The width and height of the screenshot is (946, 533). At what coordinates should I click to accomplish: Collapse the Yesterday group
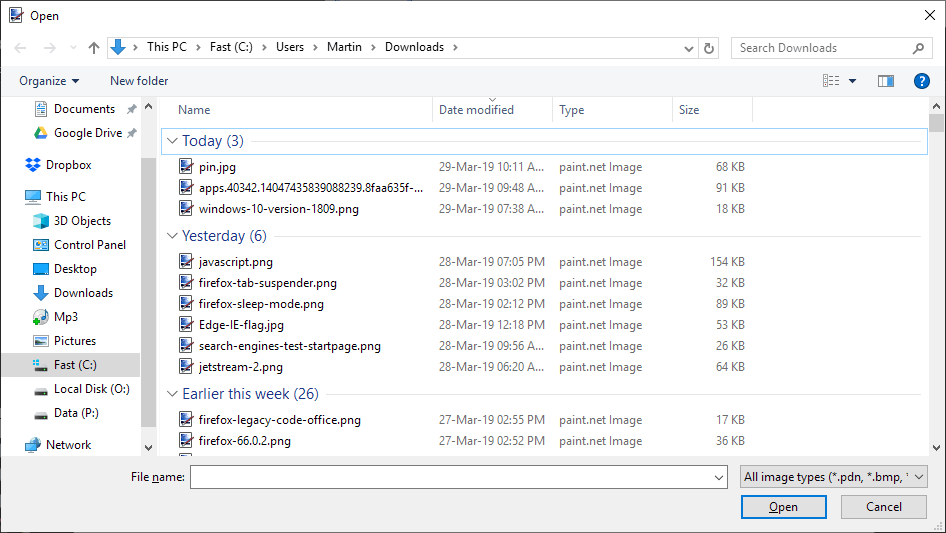pyautogui.click(x=172, y=236)
